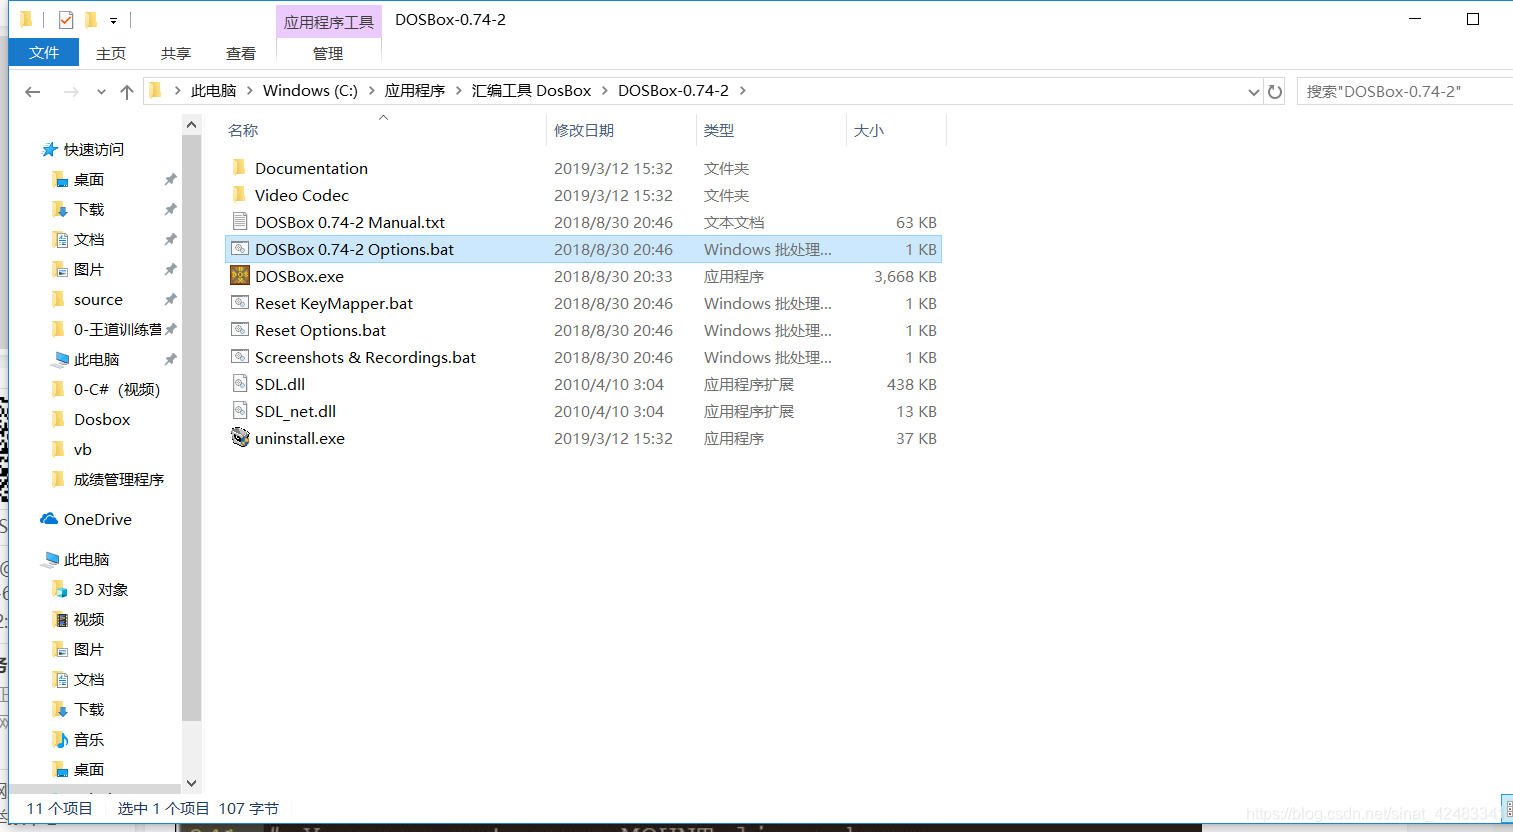Click the Screenshots & Recordings.bat icon
This screenshot has width=1513, height=832.
[x=239, y=357]
